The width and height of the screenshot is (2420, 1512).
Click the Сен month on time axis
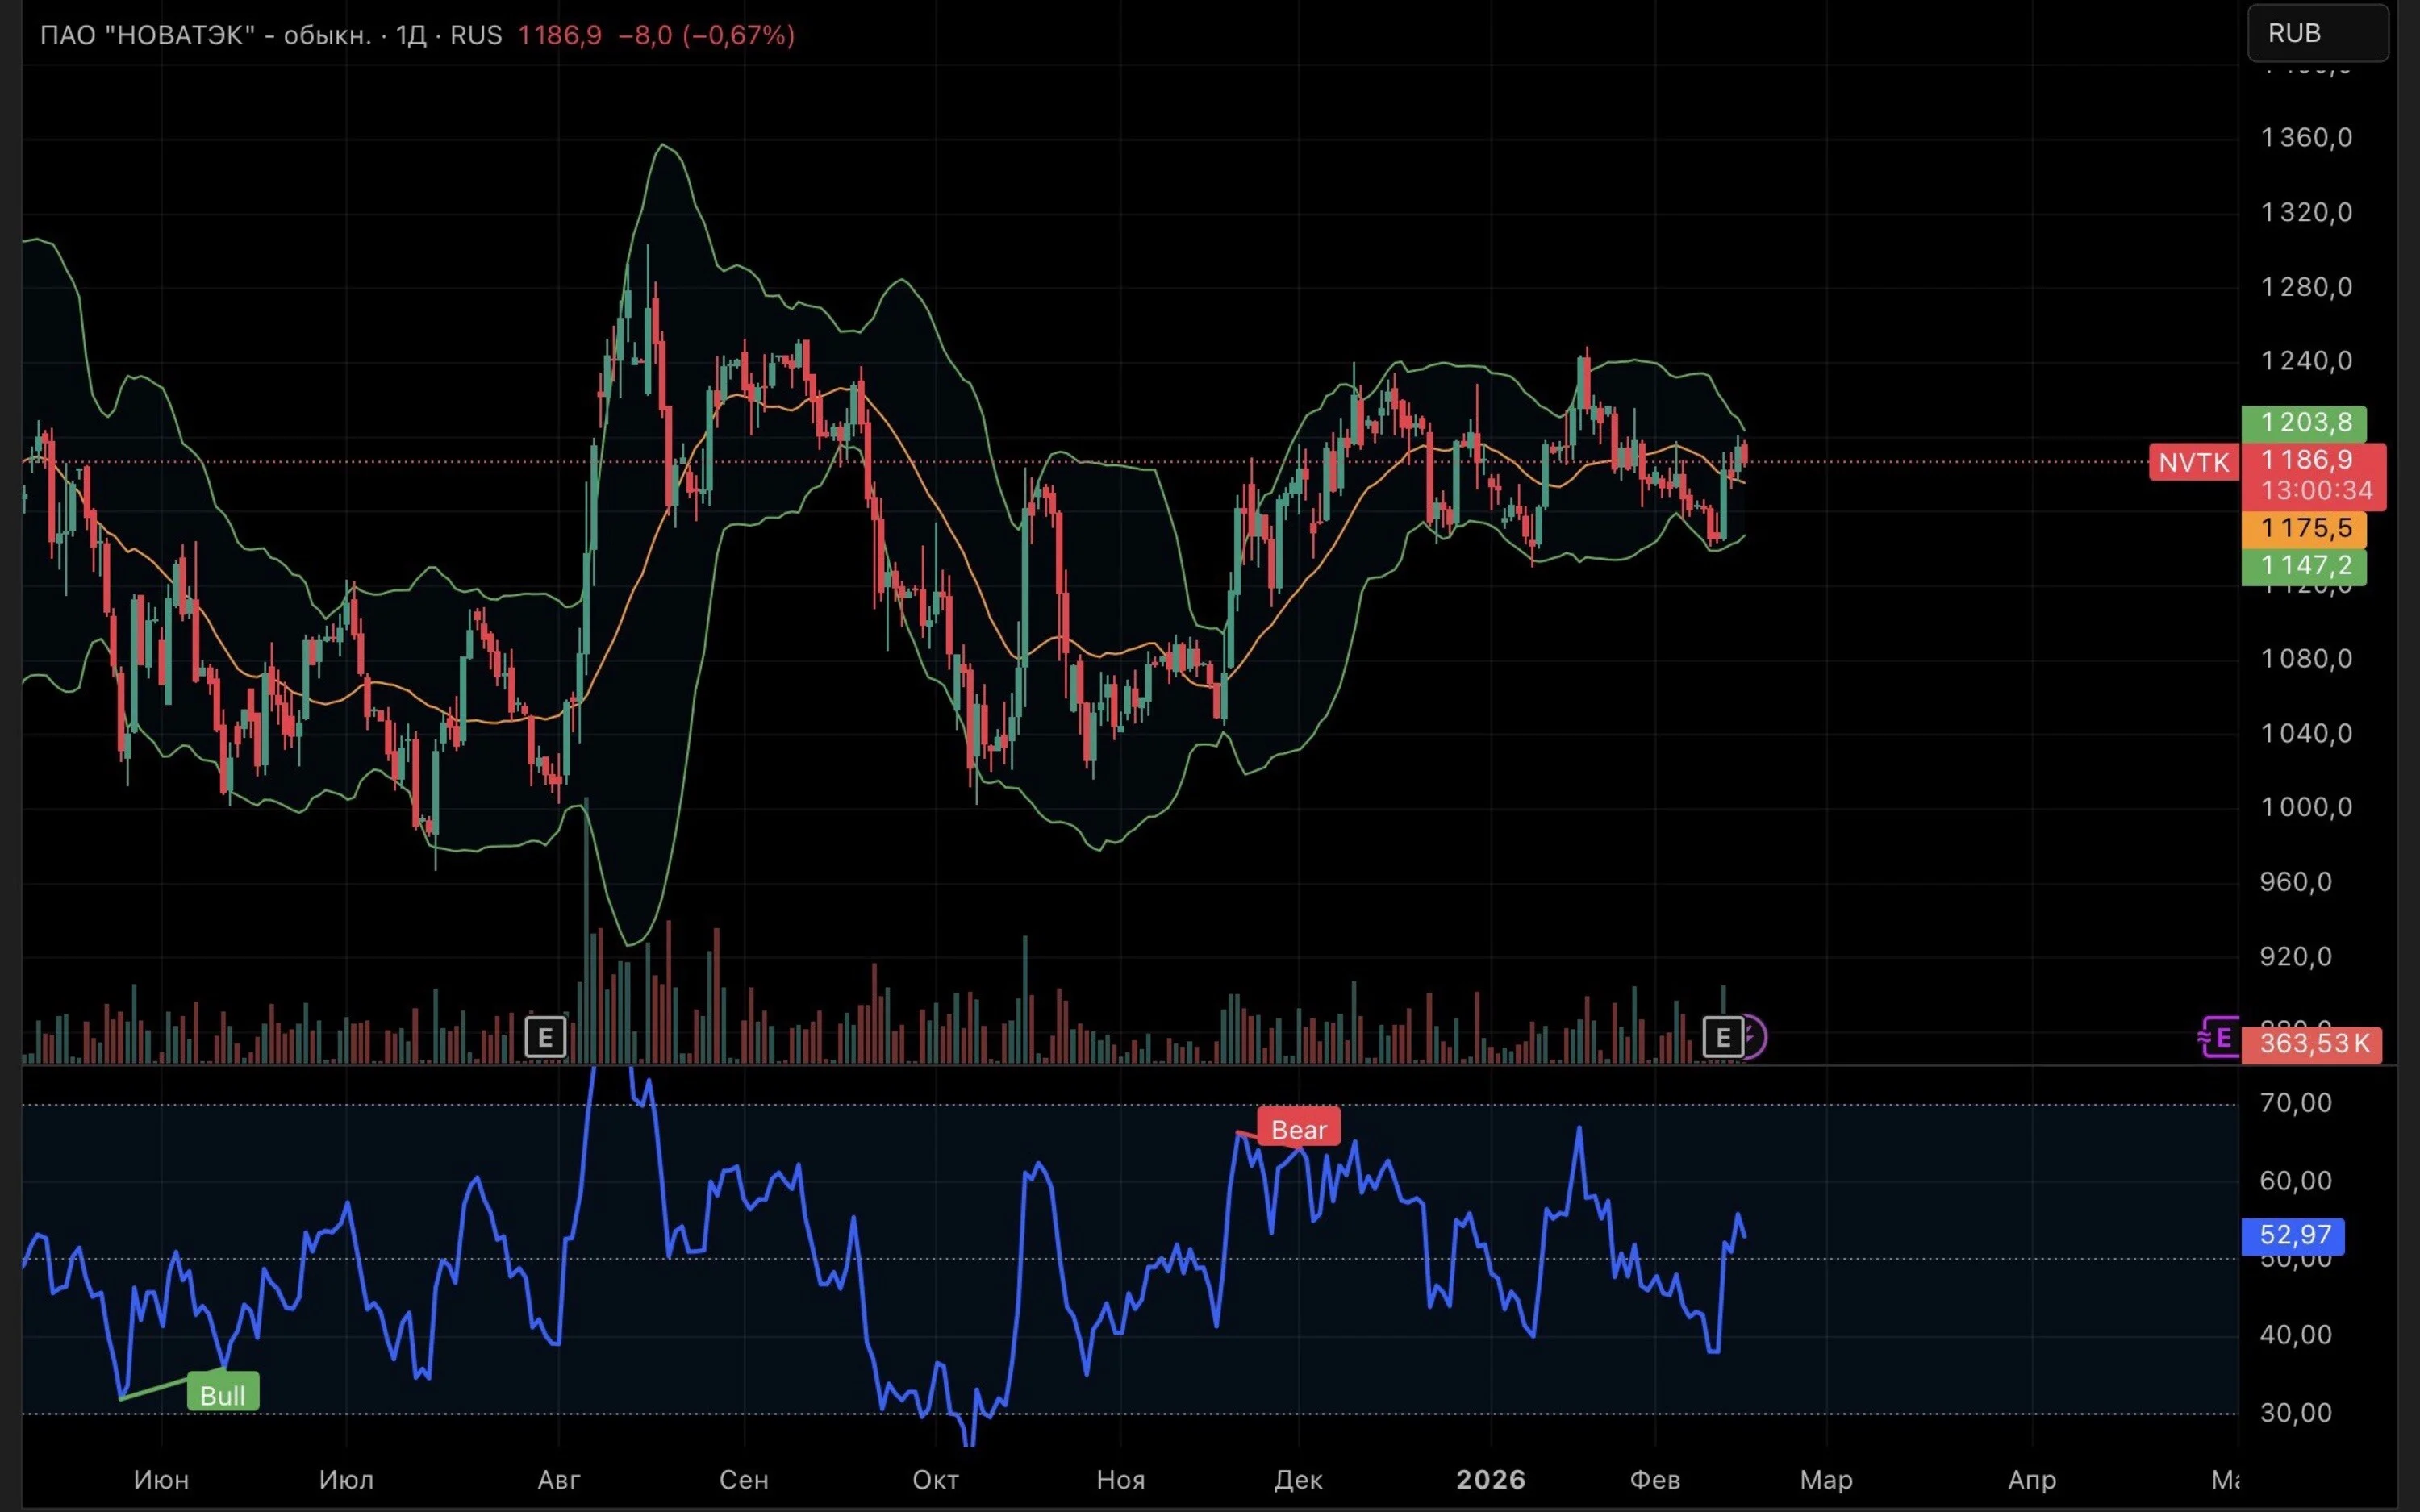pyautogui.click(x=744, y=1480)
